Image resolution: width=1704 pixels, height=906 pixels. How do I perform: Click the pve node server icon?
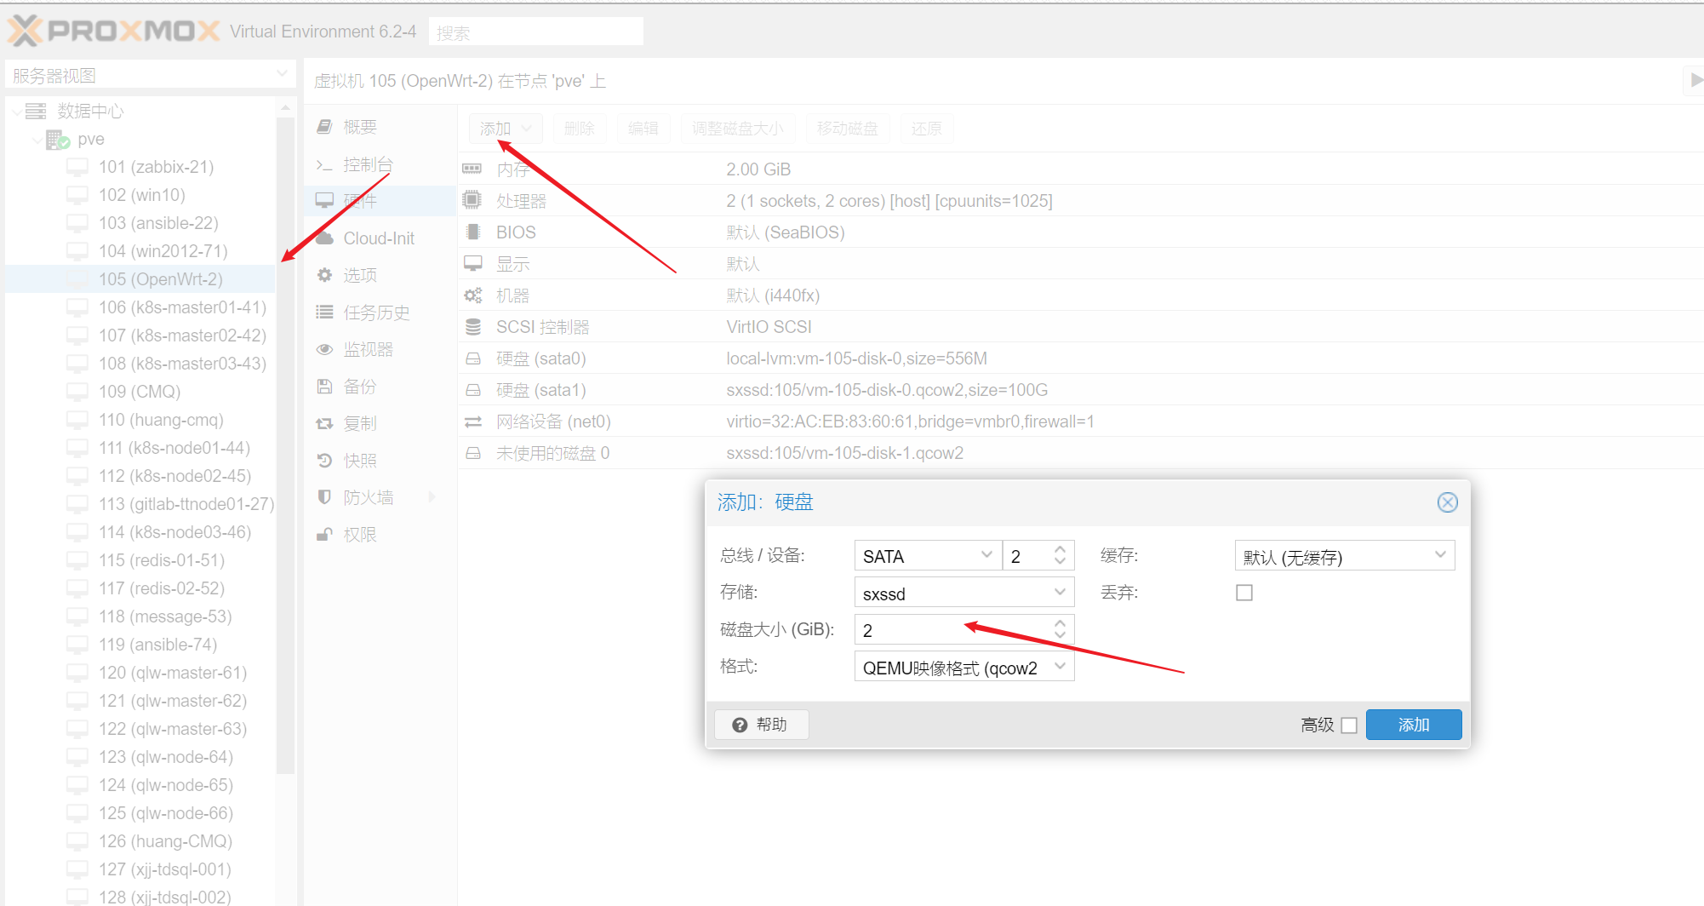pos(57,139)
